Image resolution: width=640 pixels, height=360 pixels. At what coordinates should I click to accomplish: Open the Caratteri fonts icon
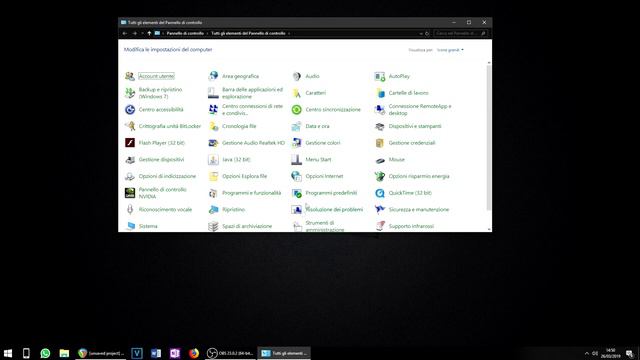297,93
